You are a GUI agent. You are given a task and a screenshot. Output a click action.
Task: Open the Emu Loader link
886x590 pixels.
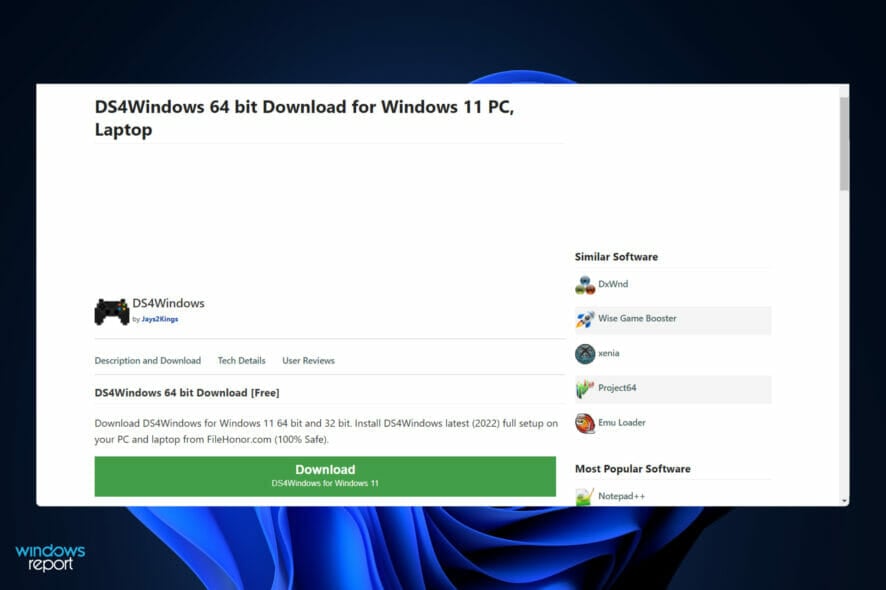(x=621, y=422)
